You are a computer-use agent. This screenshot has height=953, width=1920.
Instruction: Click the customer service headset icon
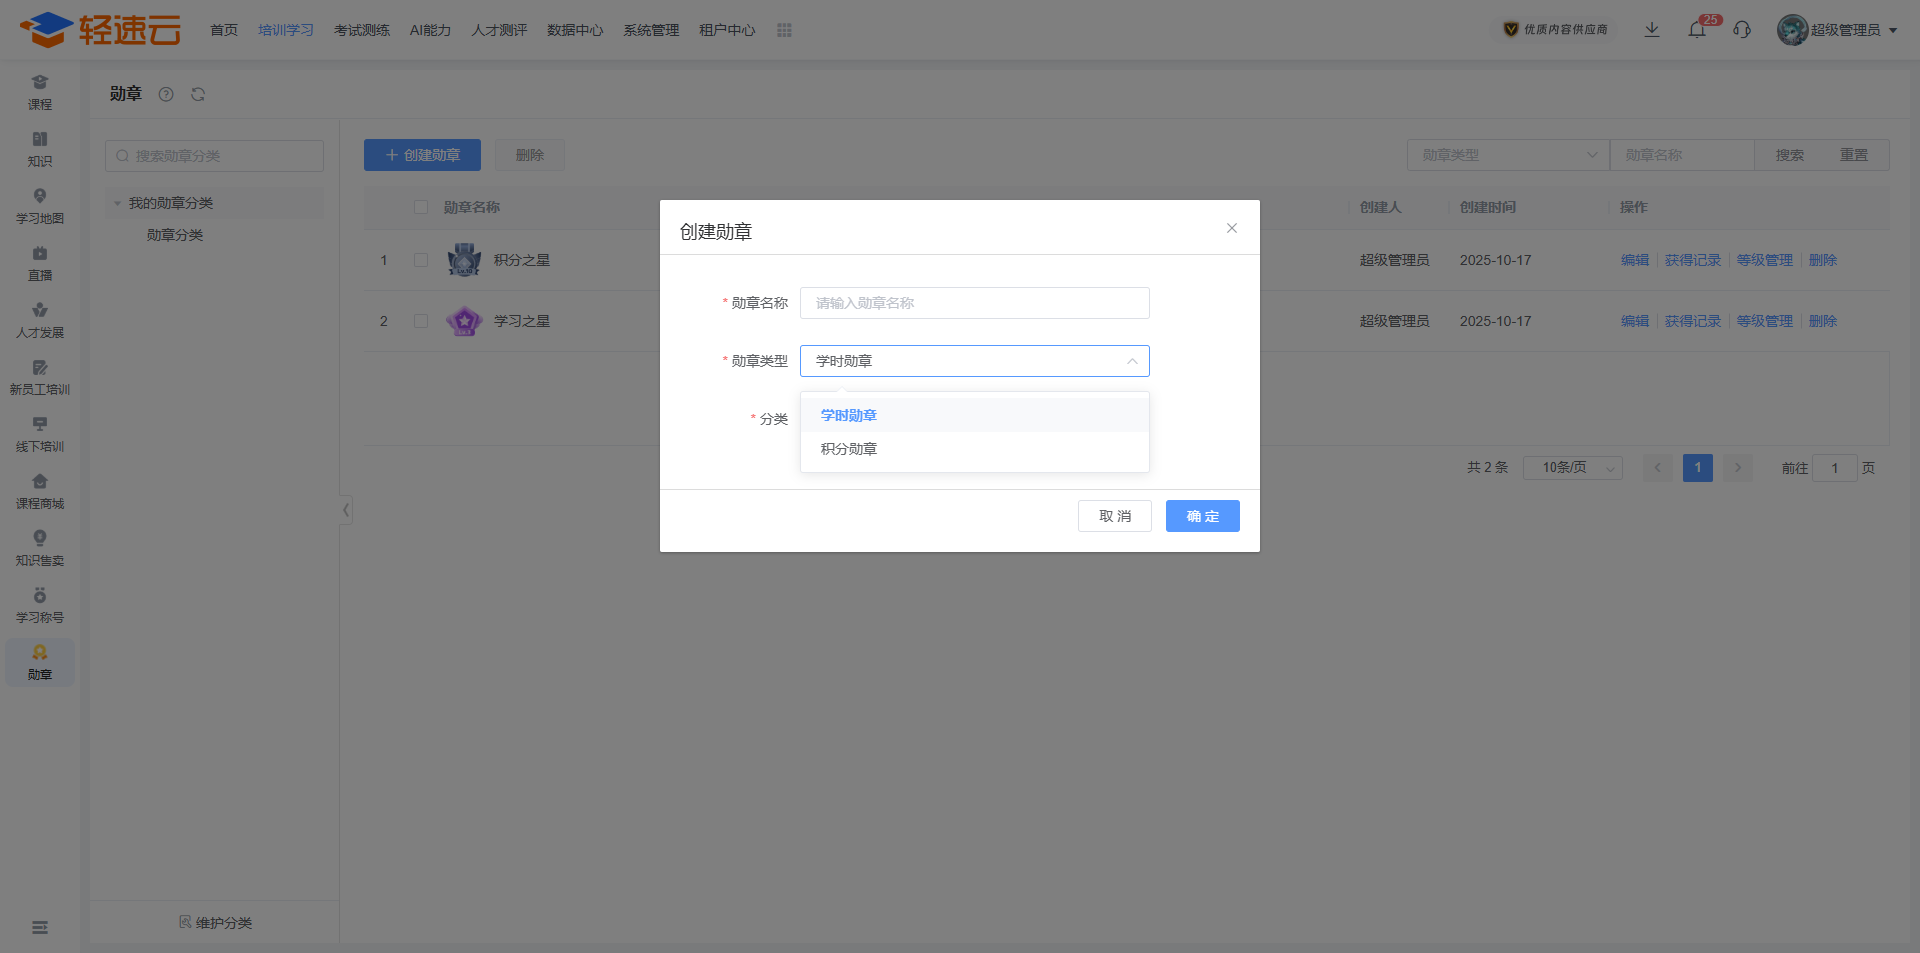(1742, 30)
